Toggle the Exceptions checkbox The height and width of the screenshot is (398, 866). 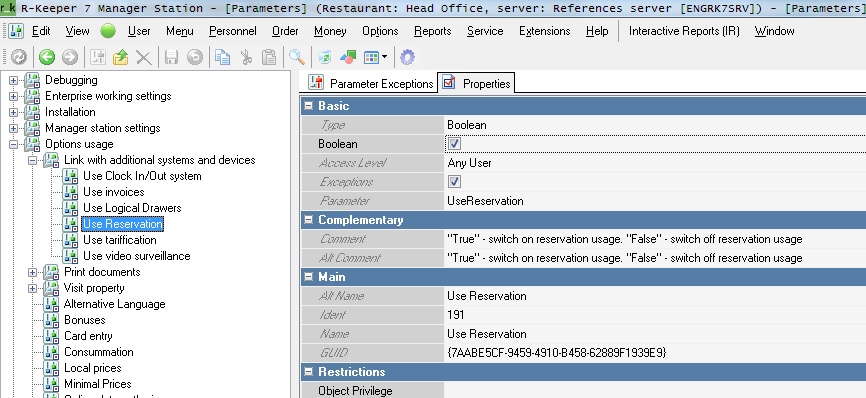455,182
